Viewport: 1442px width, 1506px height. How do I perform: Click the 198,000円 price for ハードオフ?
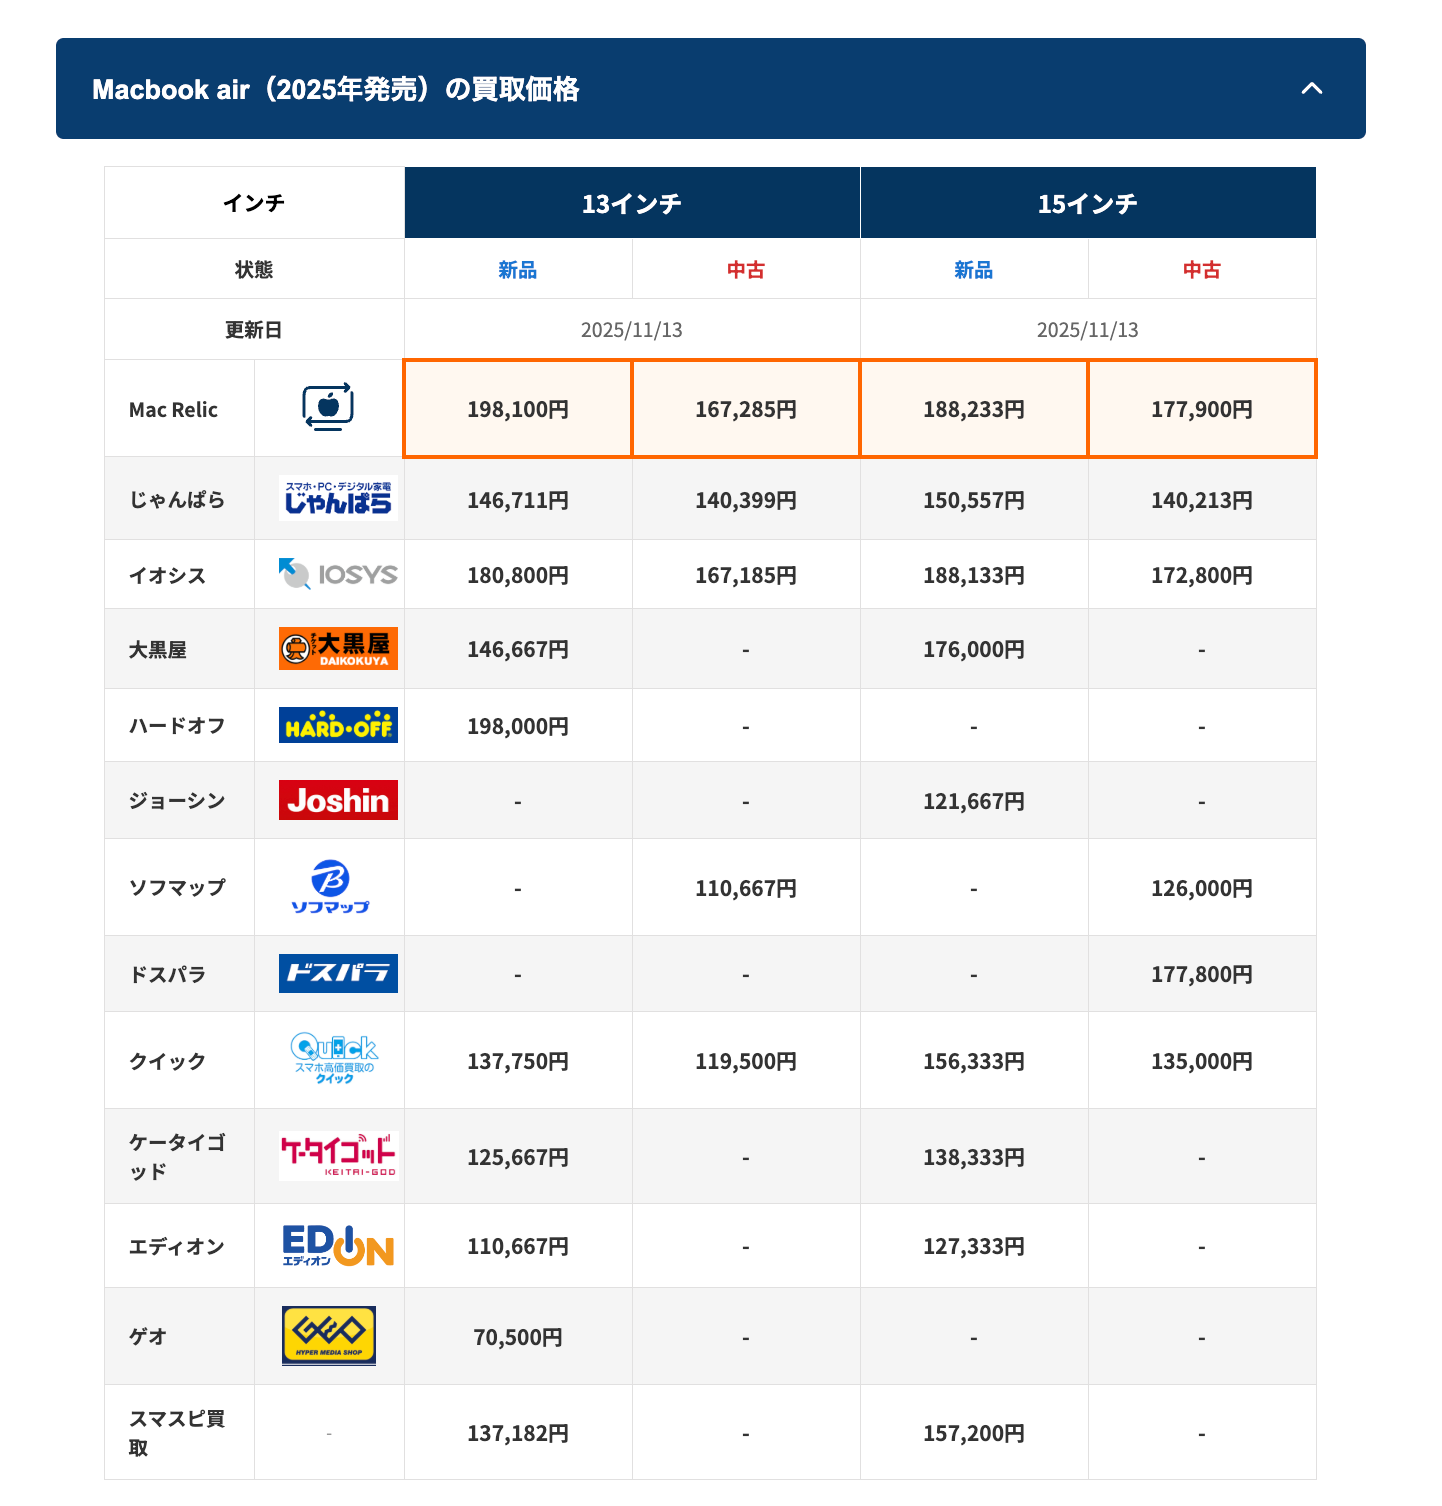(518, 726)
